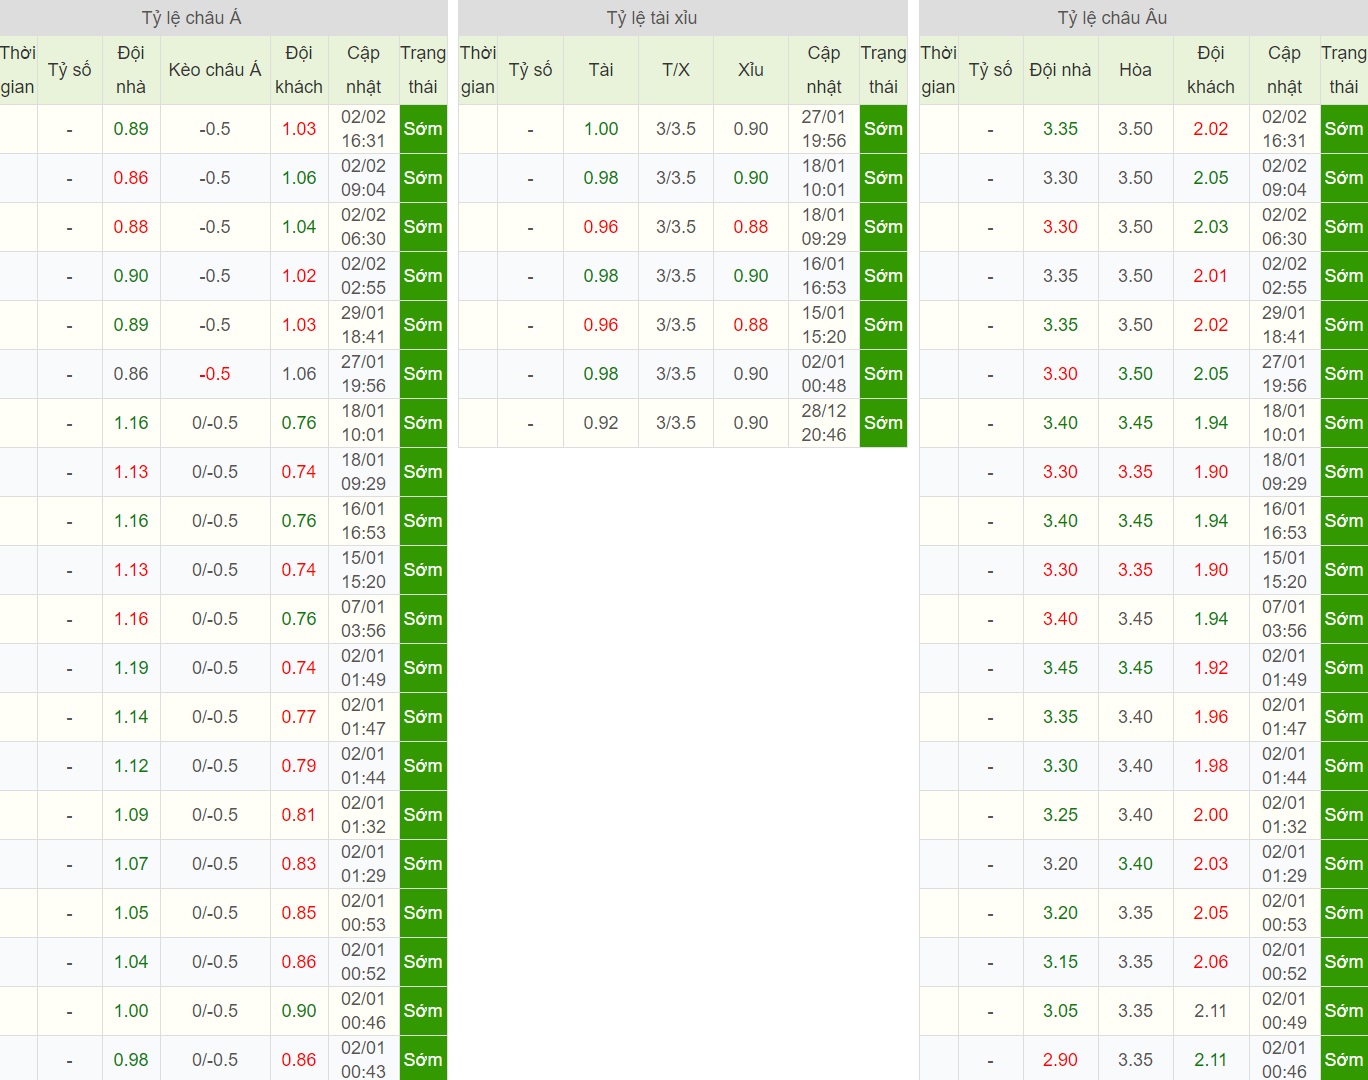Click home odds 2.90 in châu Âu table

(x=1060, y=1060)
